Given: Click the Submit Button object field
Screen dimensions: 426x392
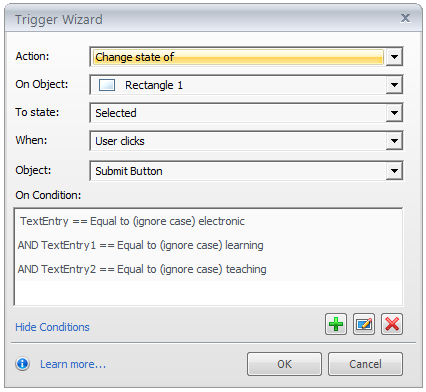Looking at the screenshot, I should [x=238, y=171].
